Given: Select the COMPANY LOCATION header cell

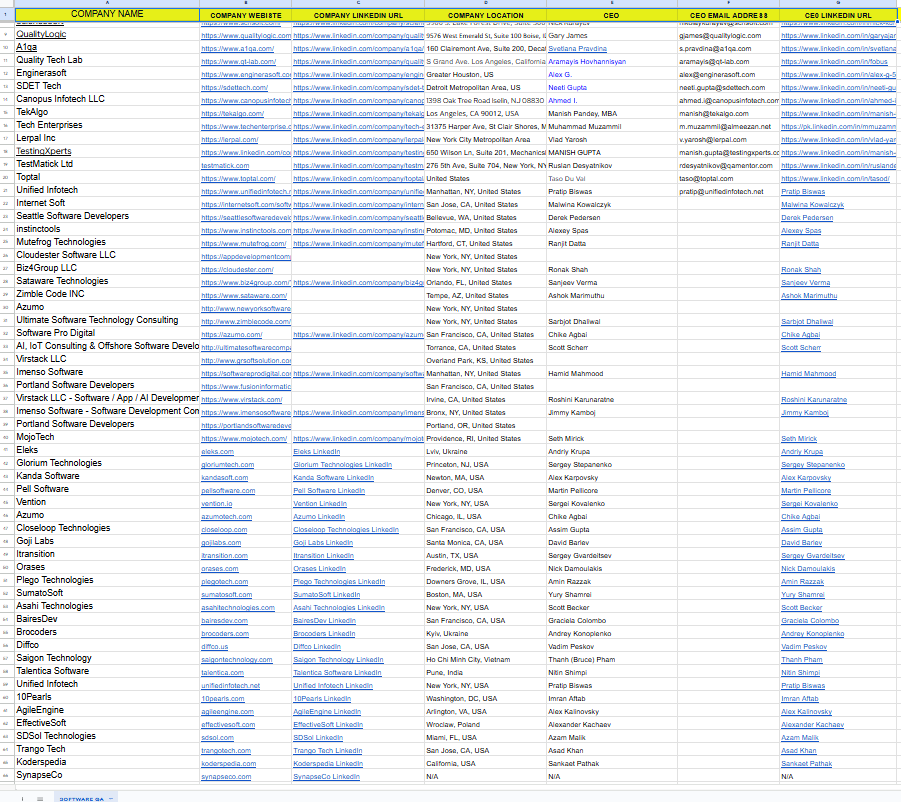Looking at the screenshot, I should point(486,15).
